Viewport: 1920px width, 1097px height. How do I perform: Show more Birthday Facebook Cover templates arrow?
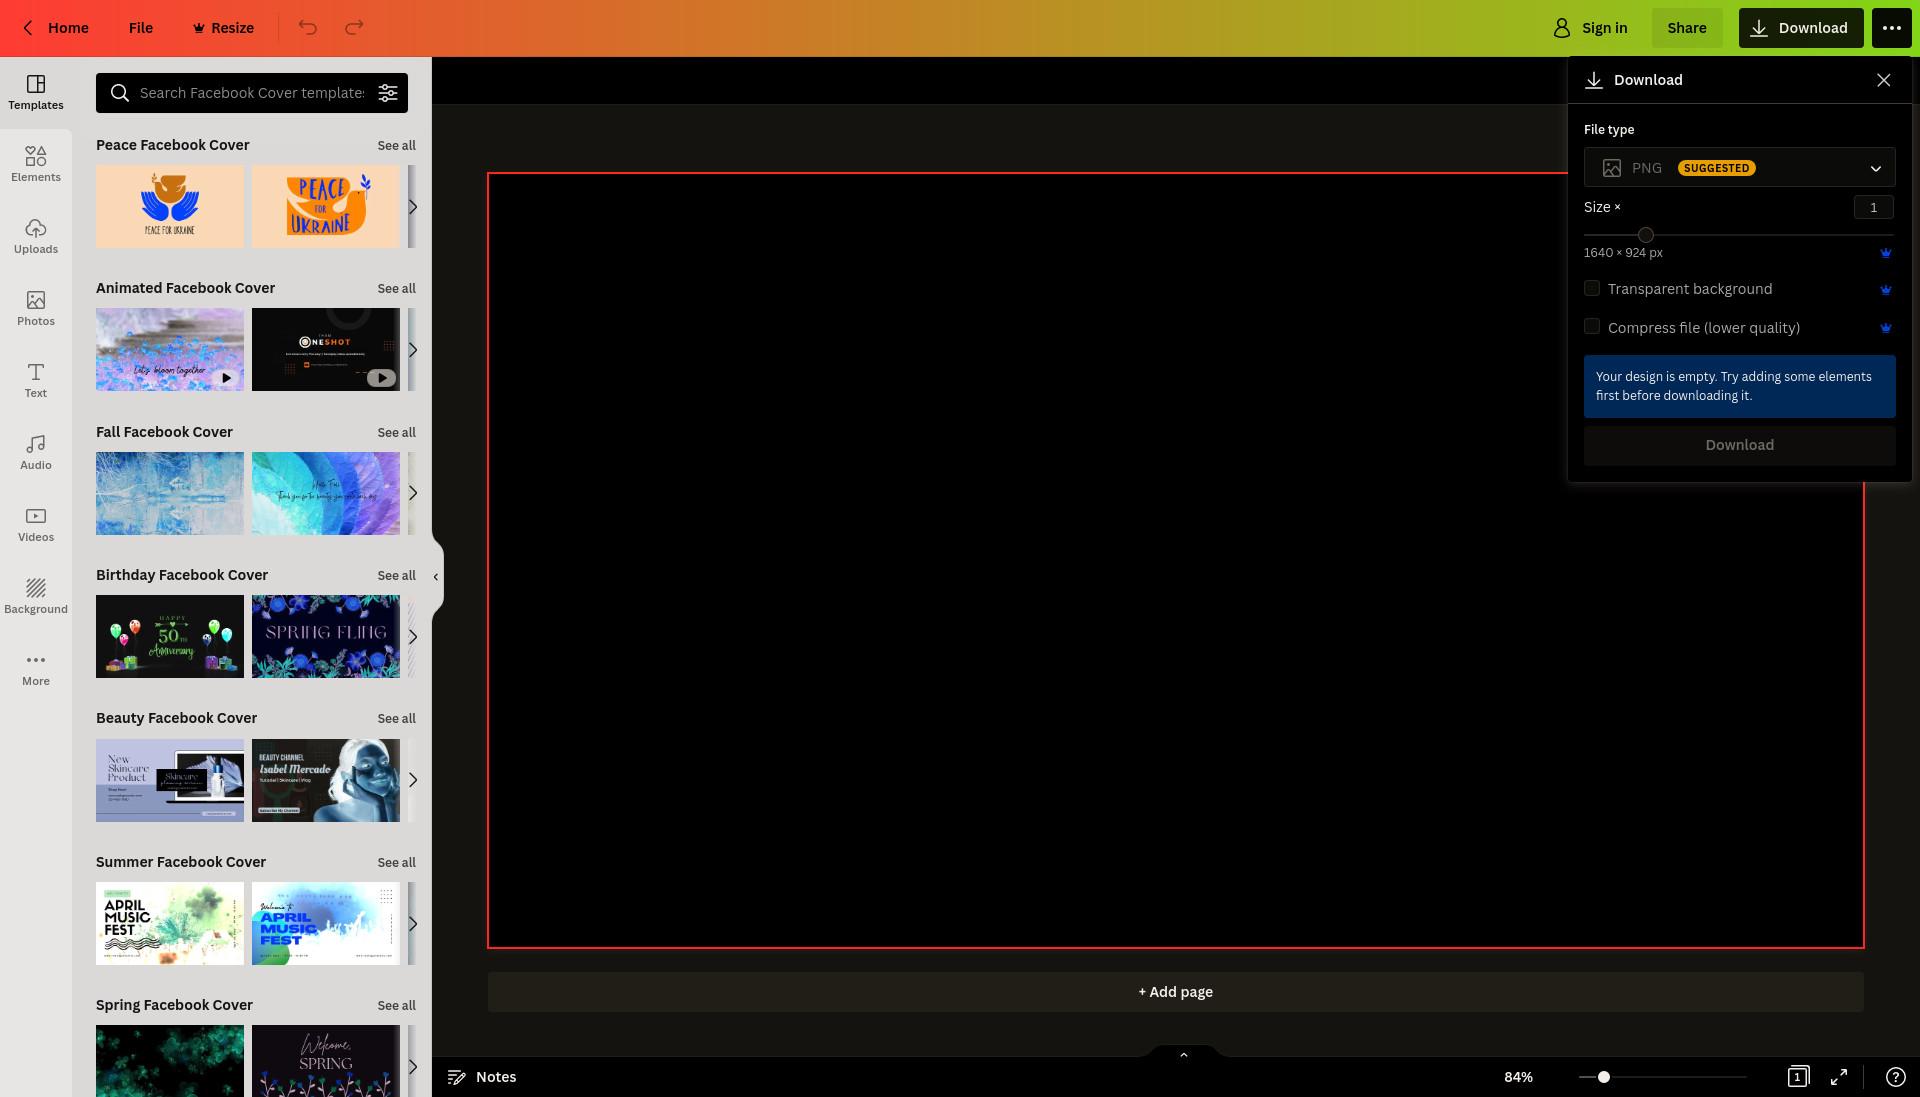click(x=412, y=637)
